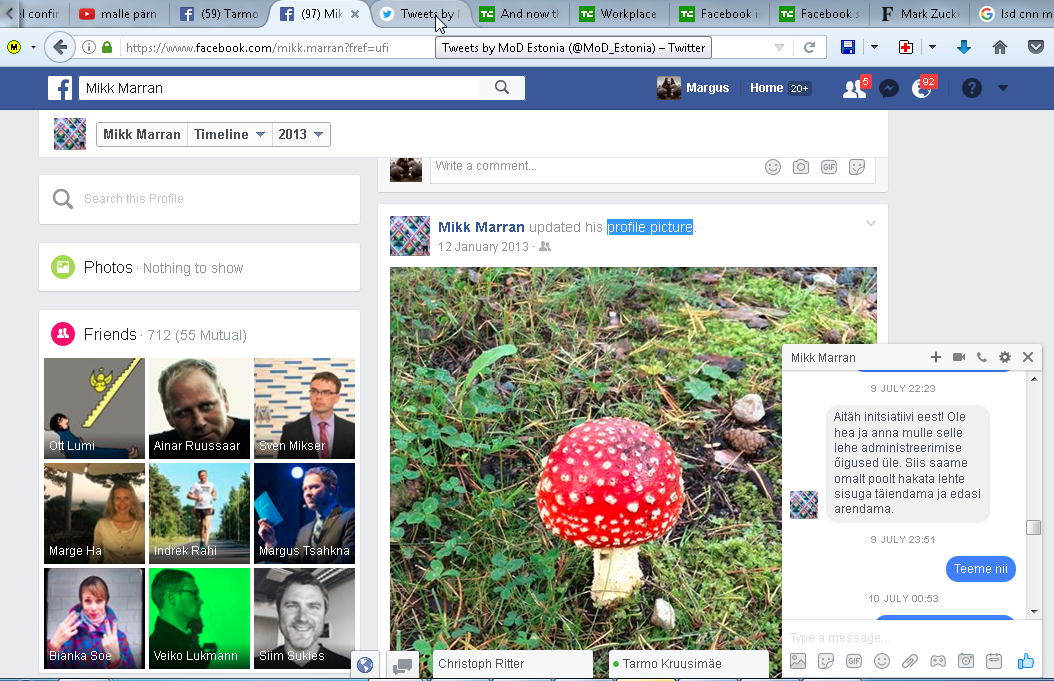
Task: Play a game from the chat toolbar
Action: (x=938, y=661)
